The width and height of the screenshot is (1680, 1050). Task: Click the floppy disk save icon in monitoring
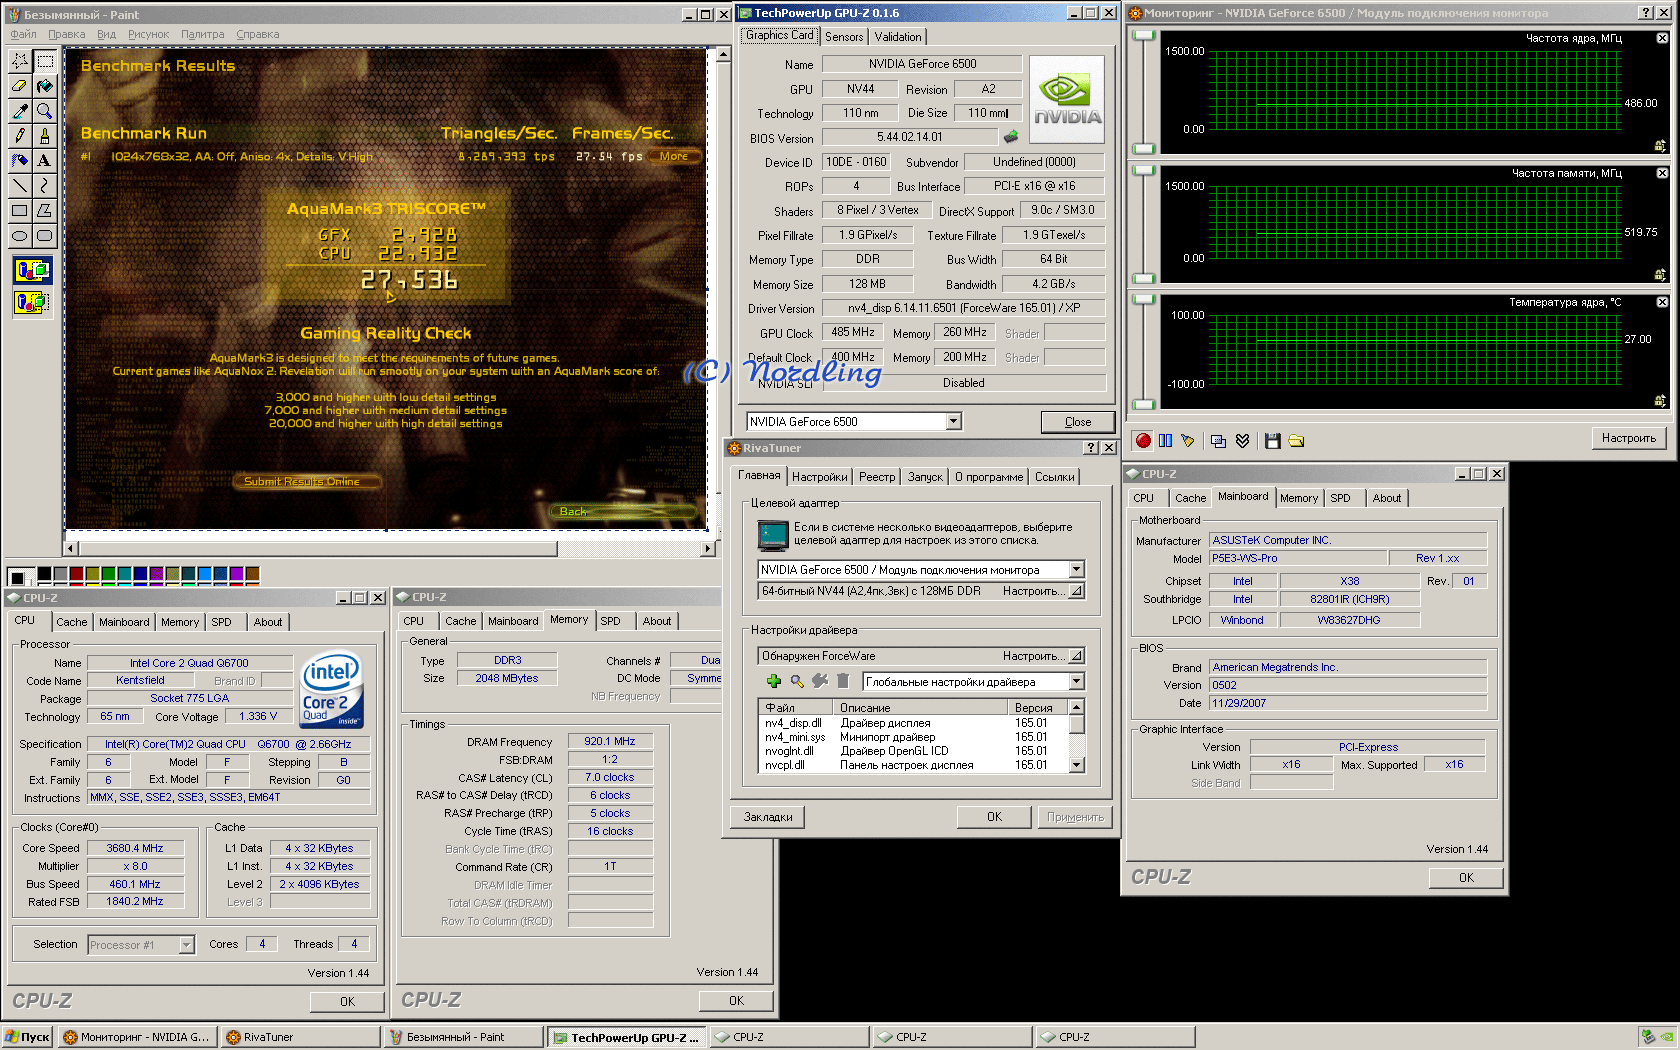(1273, 441)
